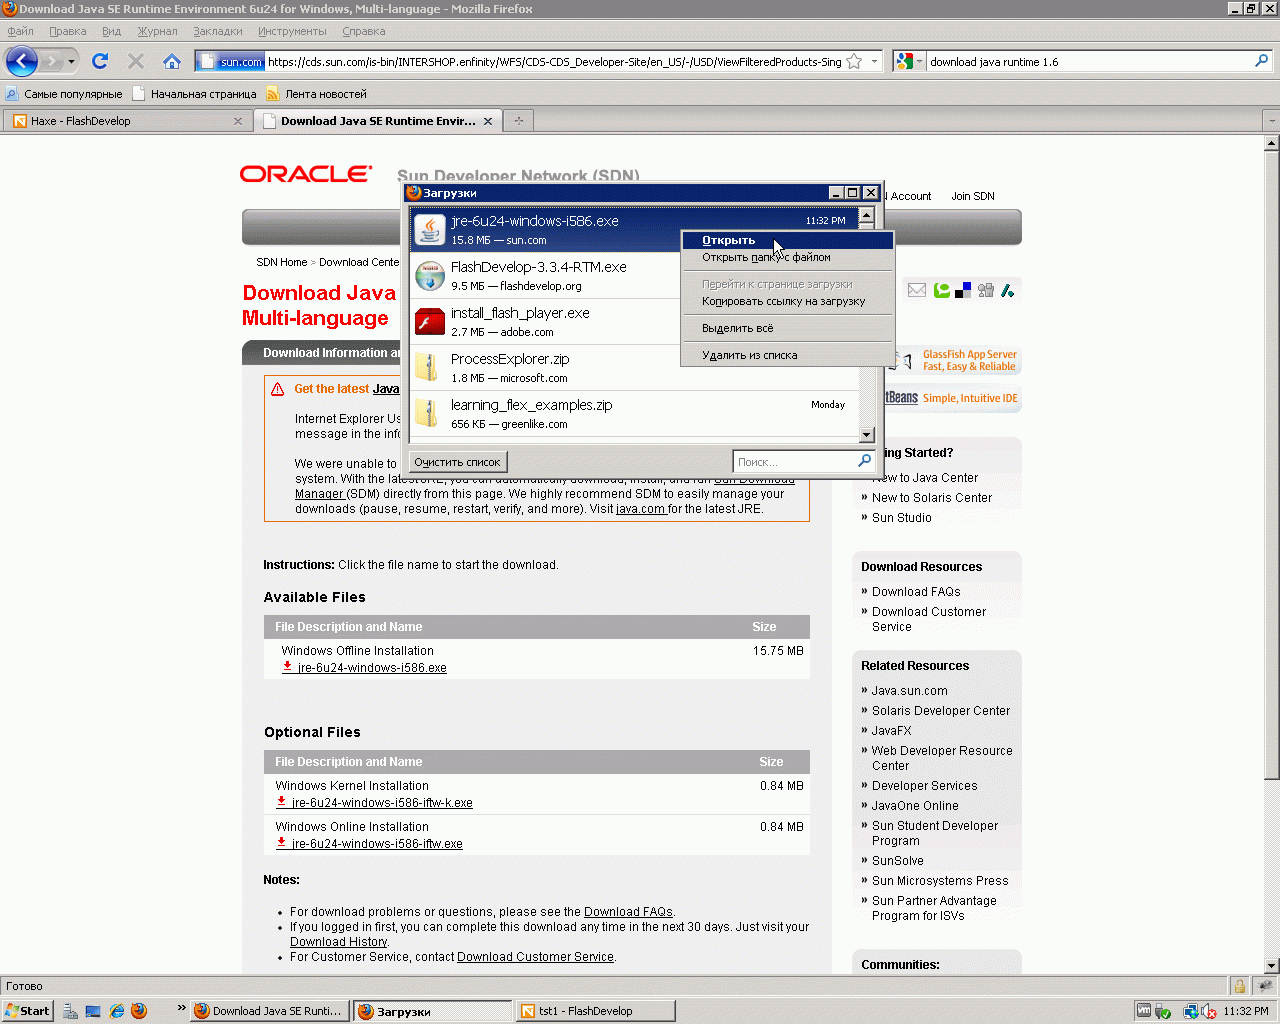Close the Haxe - FlashDevelop tab
The image size is (1280, 1024).
click(x=238, y=121)
